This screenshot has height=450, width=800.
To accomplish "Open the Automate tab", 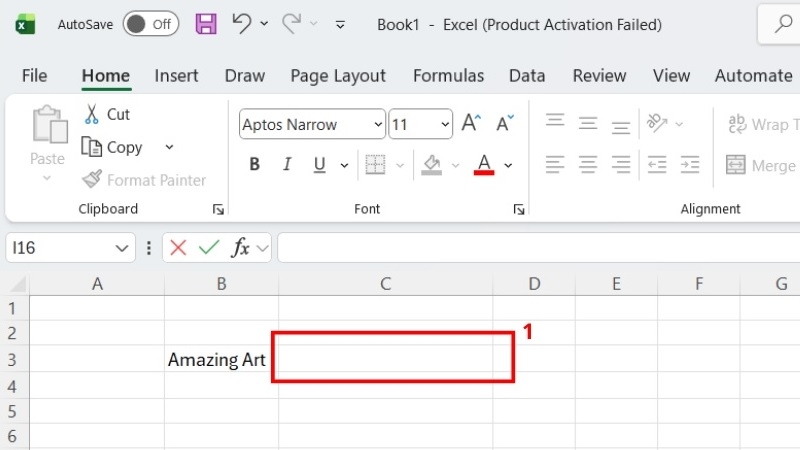I will [x=753, y=76].
